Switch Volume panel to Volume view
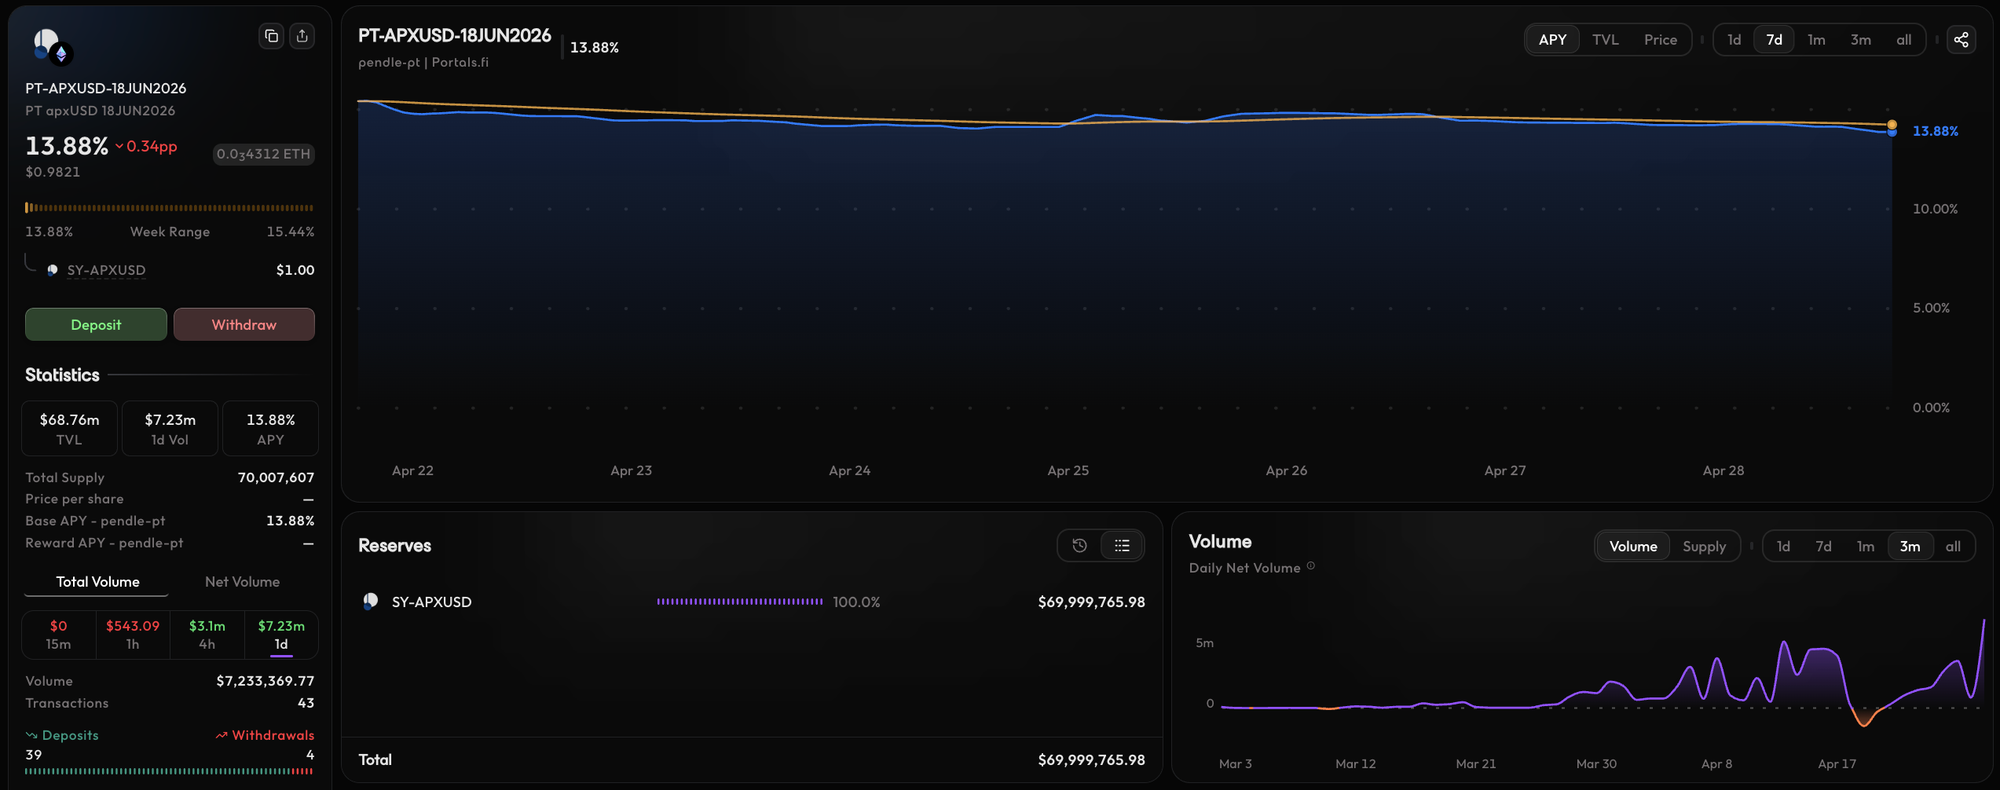This screenshot has width=2000, height=790. pos(1633,546)
